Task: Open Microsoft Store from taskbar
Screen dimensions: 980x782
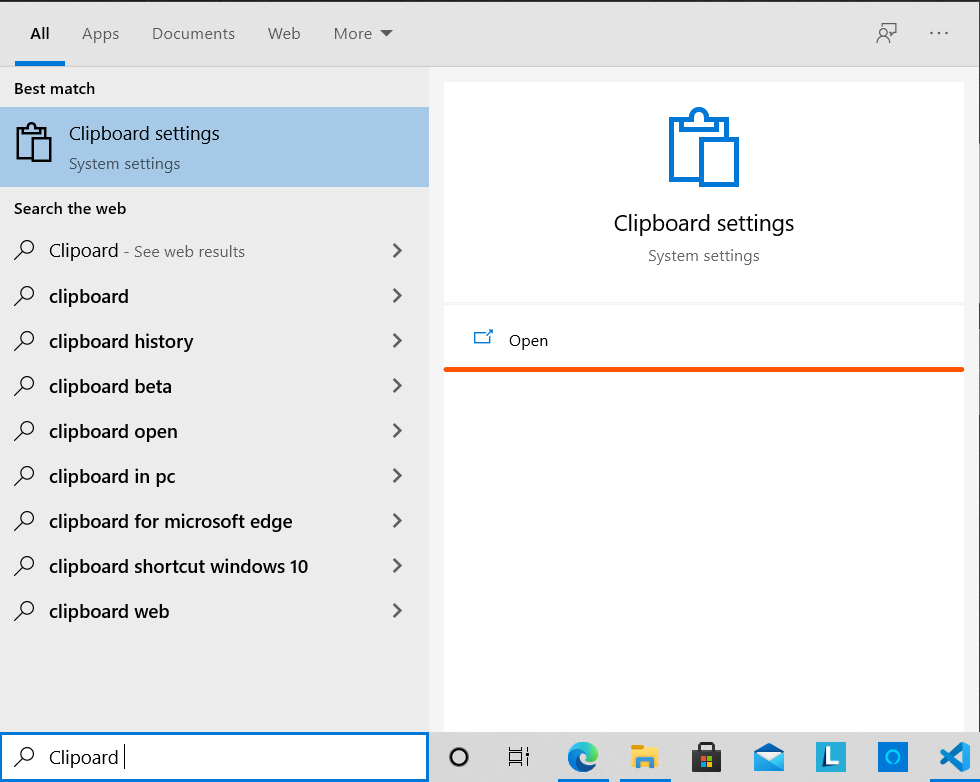Action: [706, 757]
